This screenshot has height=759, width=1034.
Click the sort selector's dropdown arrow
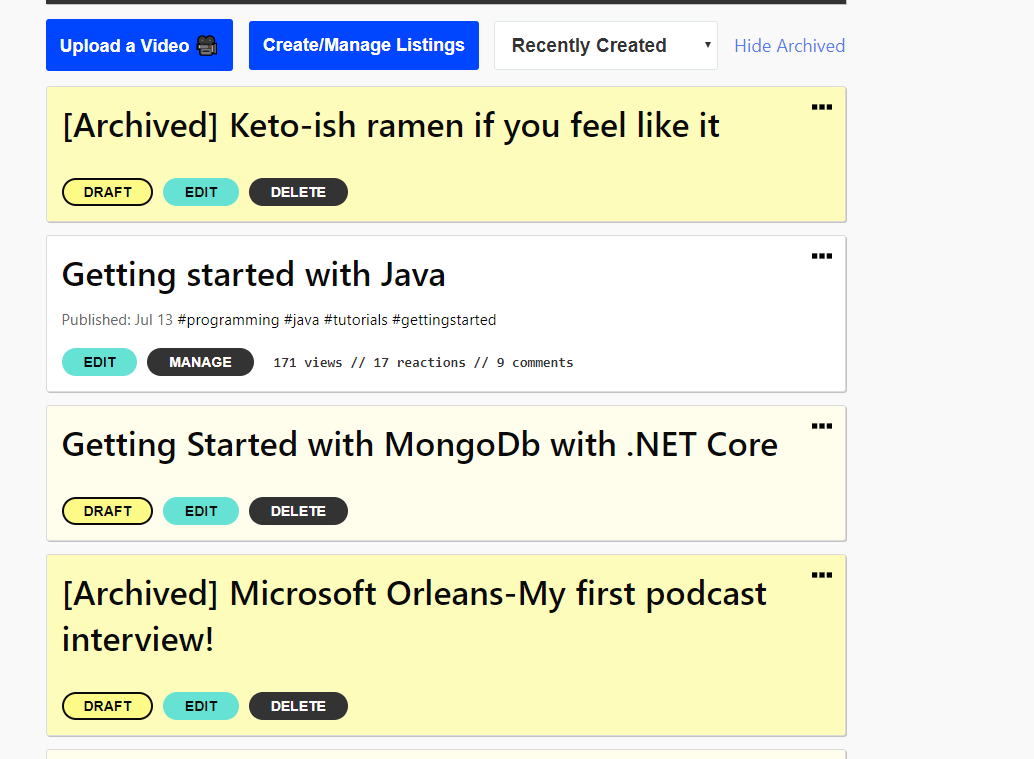707,45
